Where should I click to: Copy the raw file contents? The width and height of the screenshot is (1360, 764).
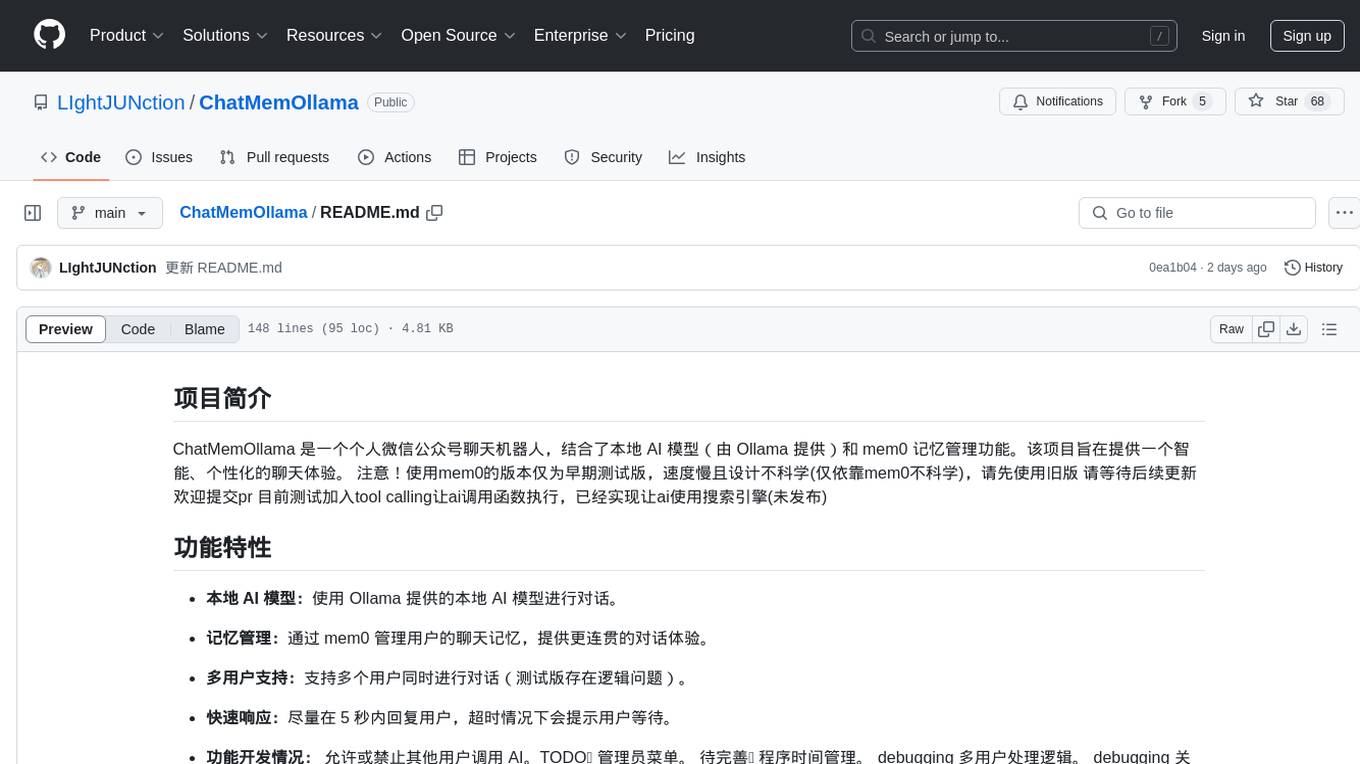tap(1266, 329)
